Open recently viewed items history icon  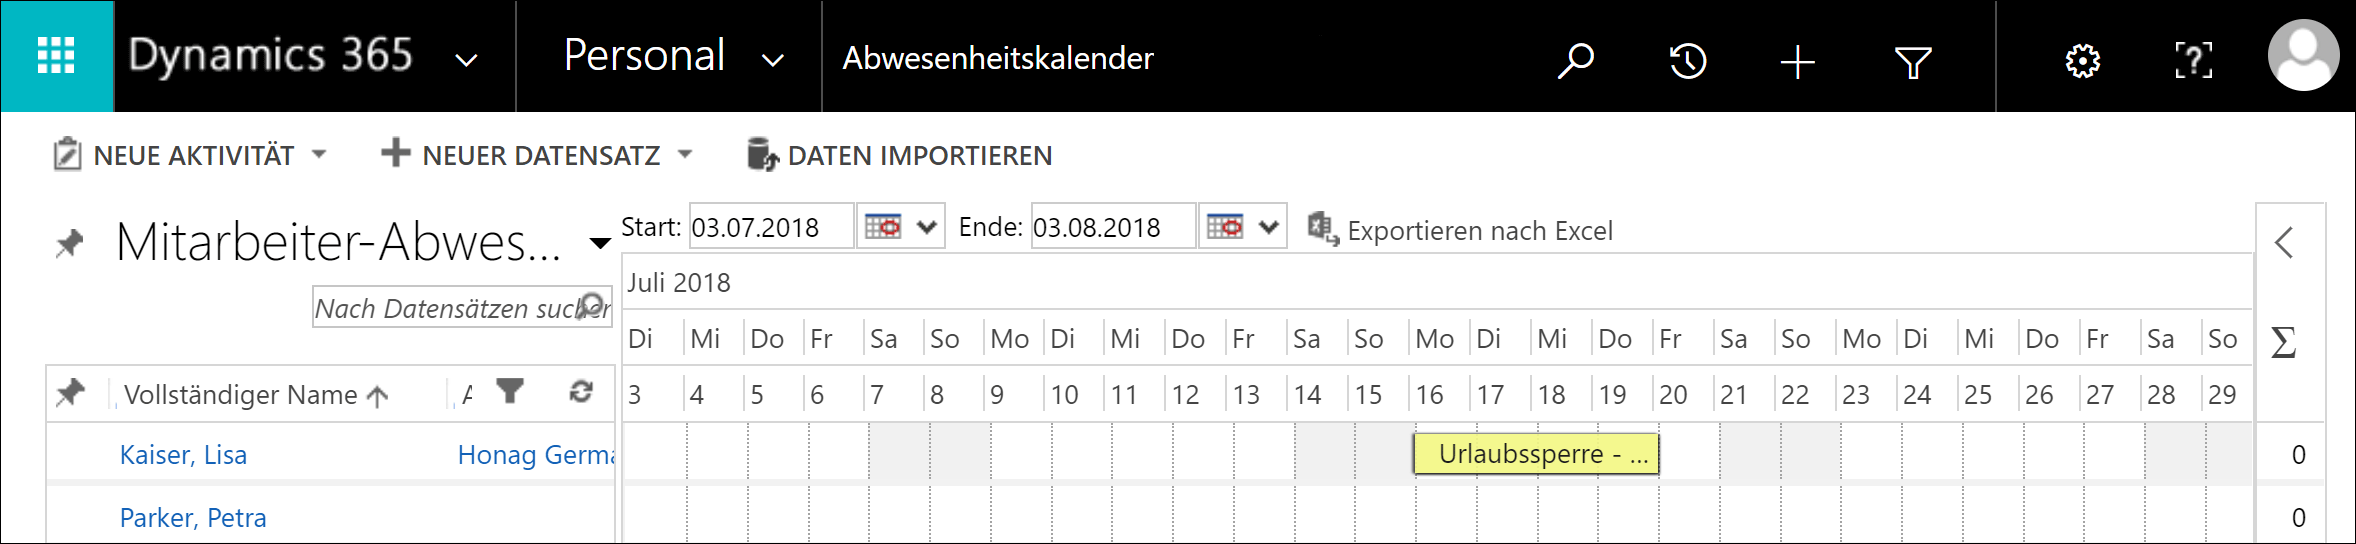click(1688, 61)
